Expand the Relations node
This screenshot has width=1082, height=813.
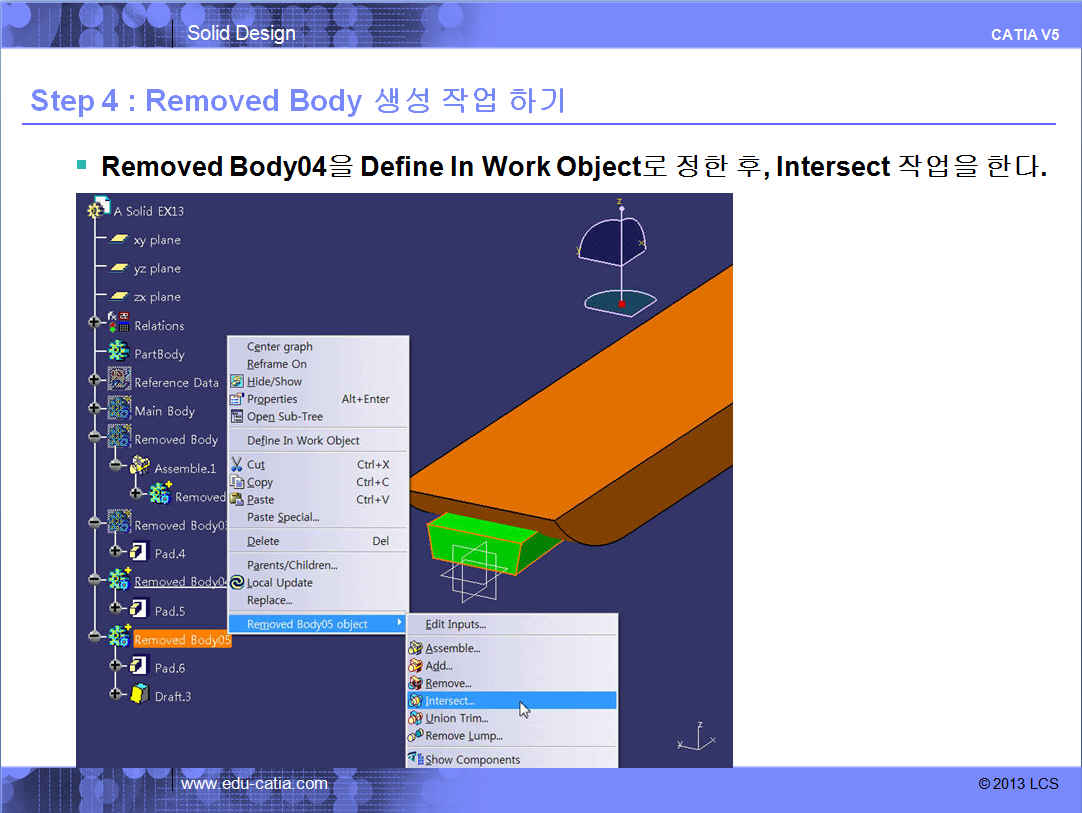[95, 322]
